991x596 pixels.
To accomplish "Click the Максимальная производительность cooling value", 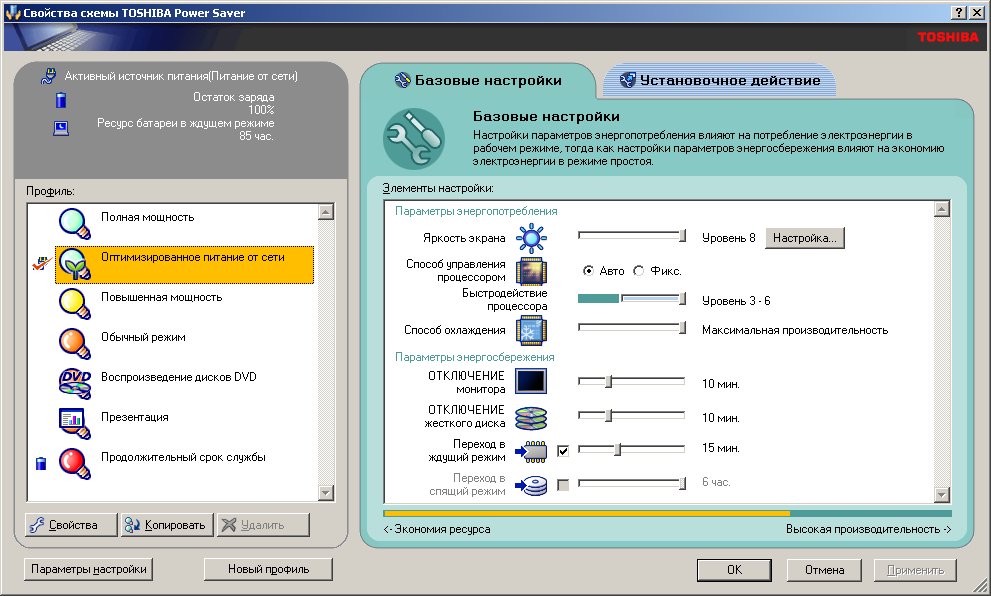I will click(795, 330).
